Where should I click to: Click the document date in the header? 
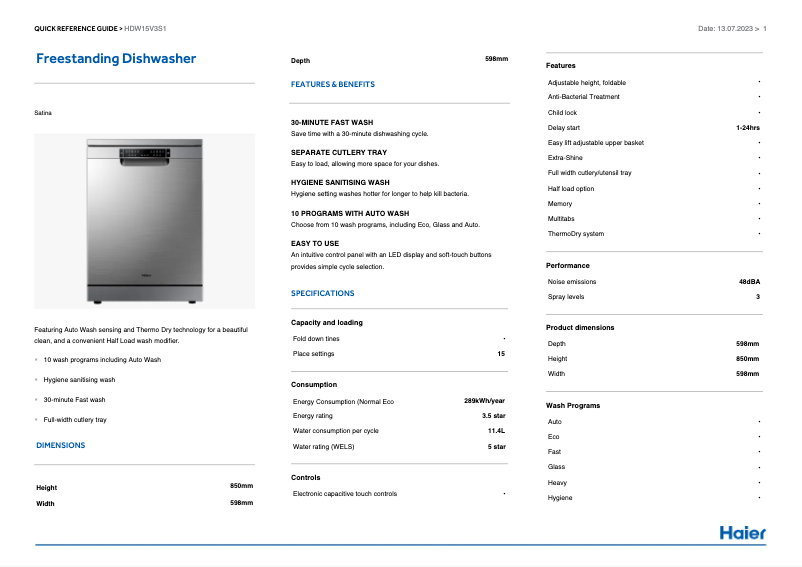[x=728, y=29]
